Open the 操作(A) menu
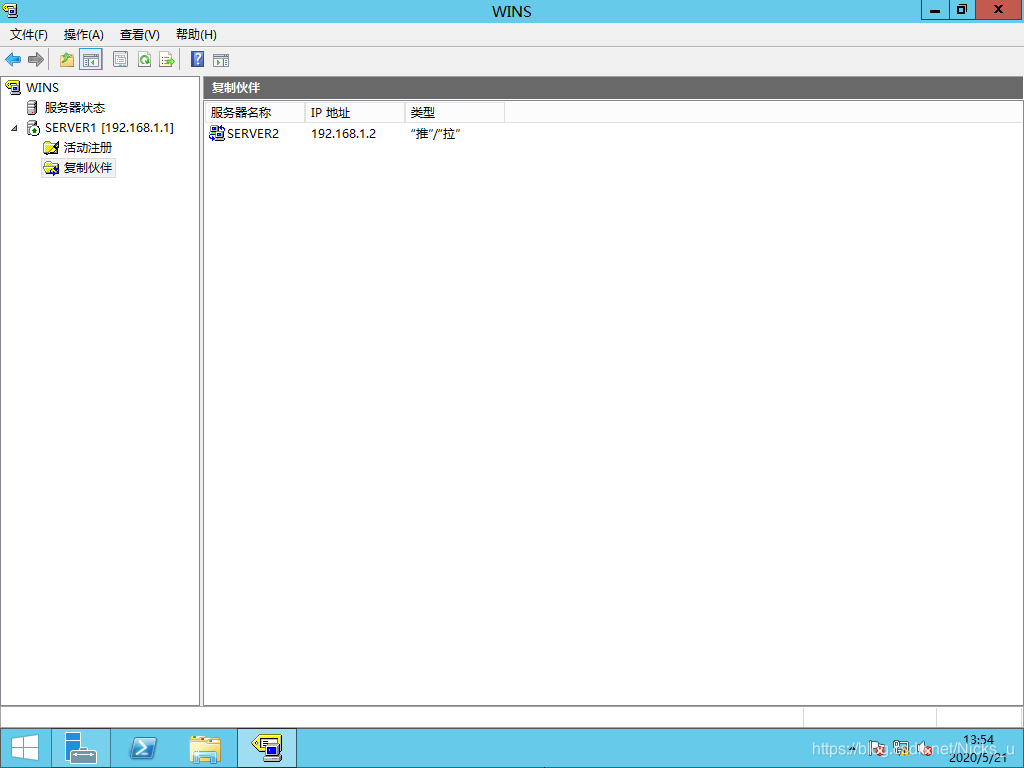Viewport: 1024px width, 768px height. tap(84, 35)
